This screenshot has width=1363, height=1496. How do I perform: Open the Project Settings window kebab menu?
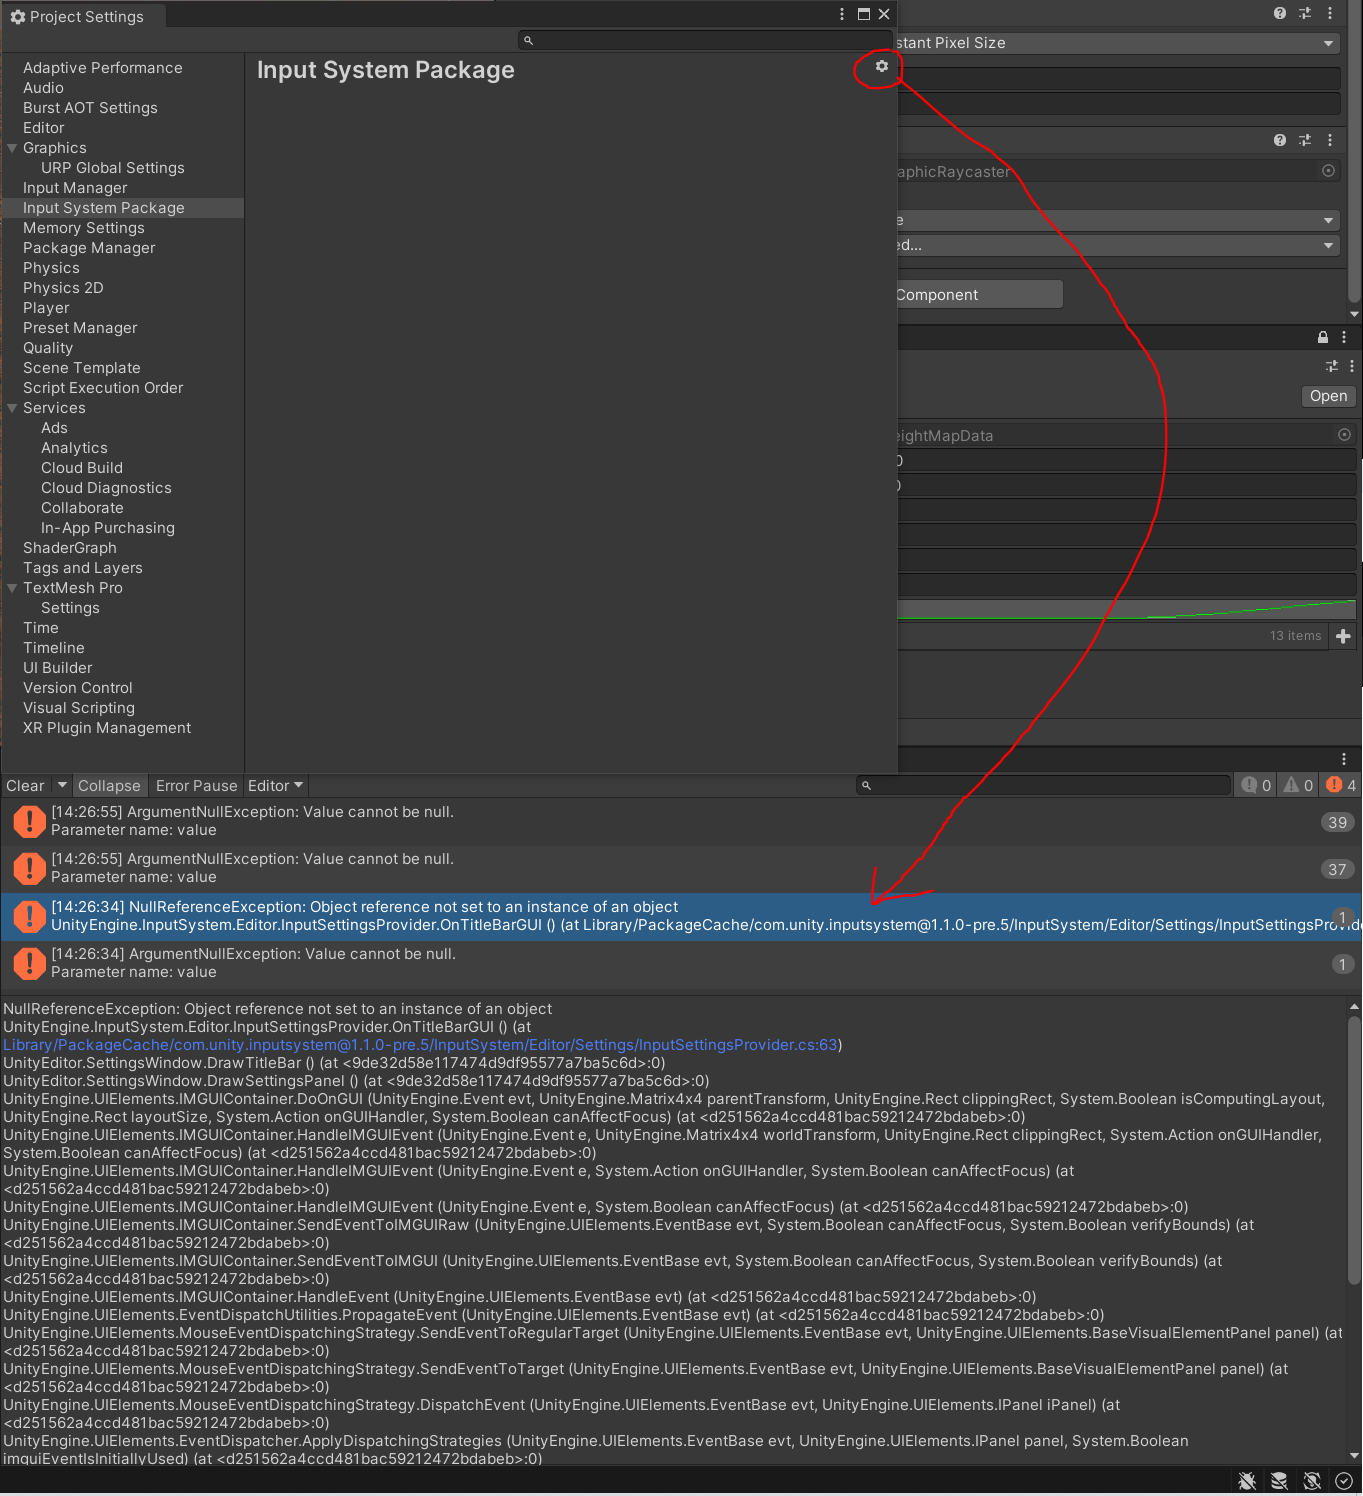pyautogui.click(x=842, y=14)
